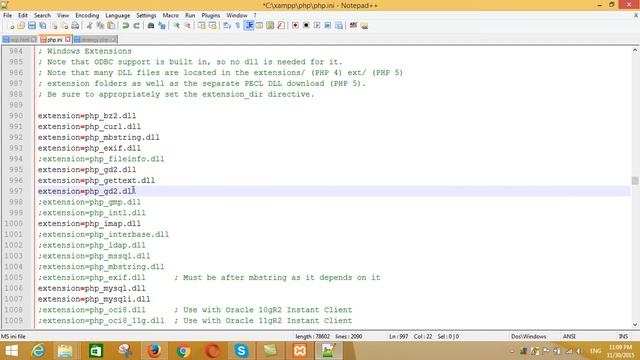This screenshot has height=360, width=640.
Task: Copy selection using the toolbar icon
Action: (x=100, y=26)
